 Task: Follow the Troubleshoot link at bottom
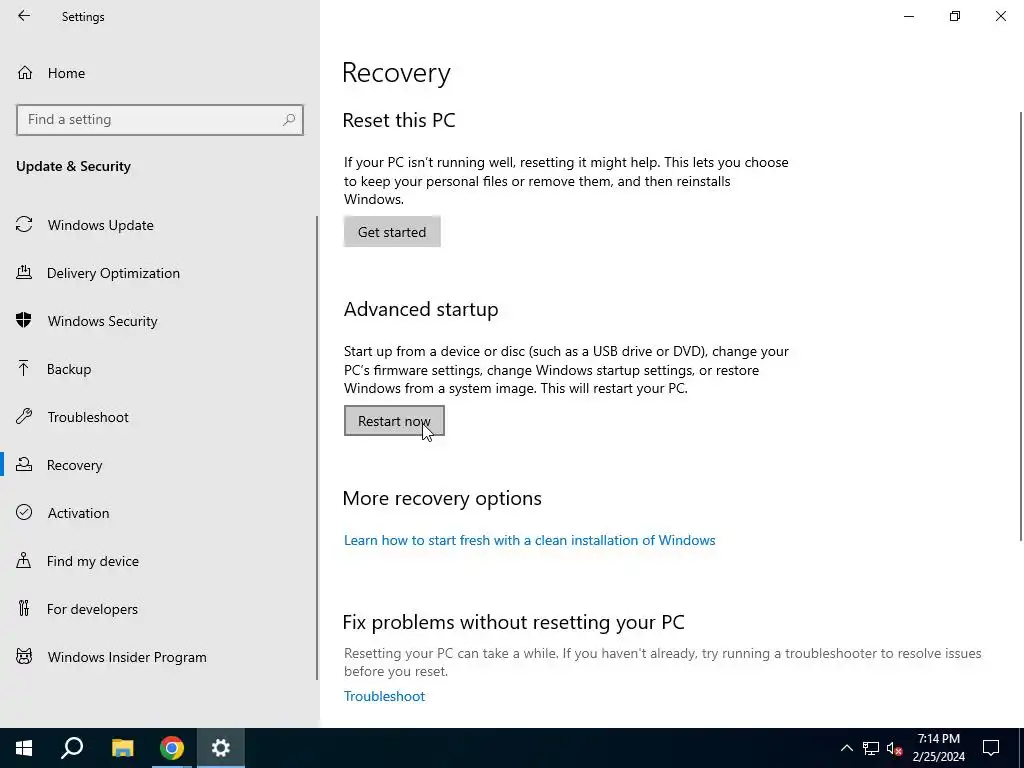click(x=385, y=696)
